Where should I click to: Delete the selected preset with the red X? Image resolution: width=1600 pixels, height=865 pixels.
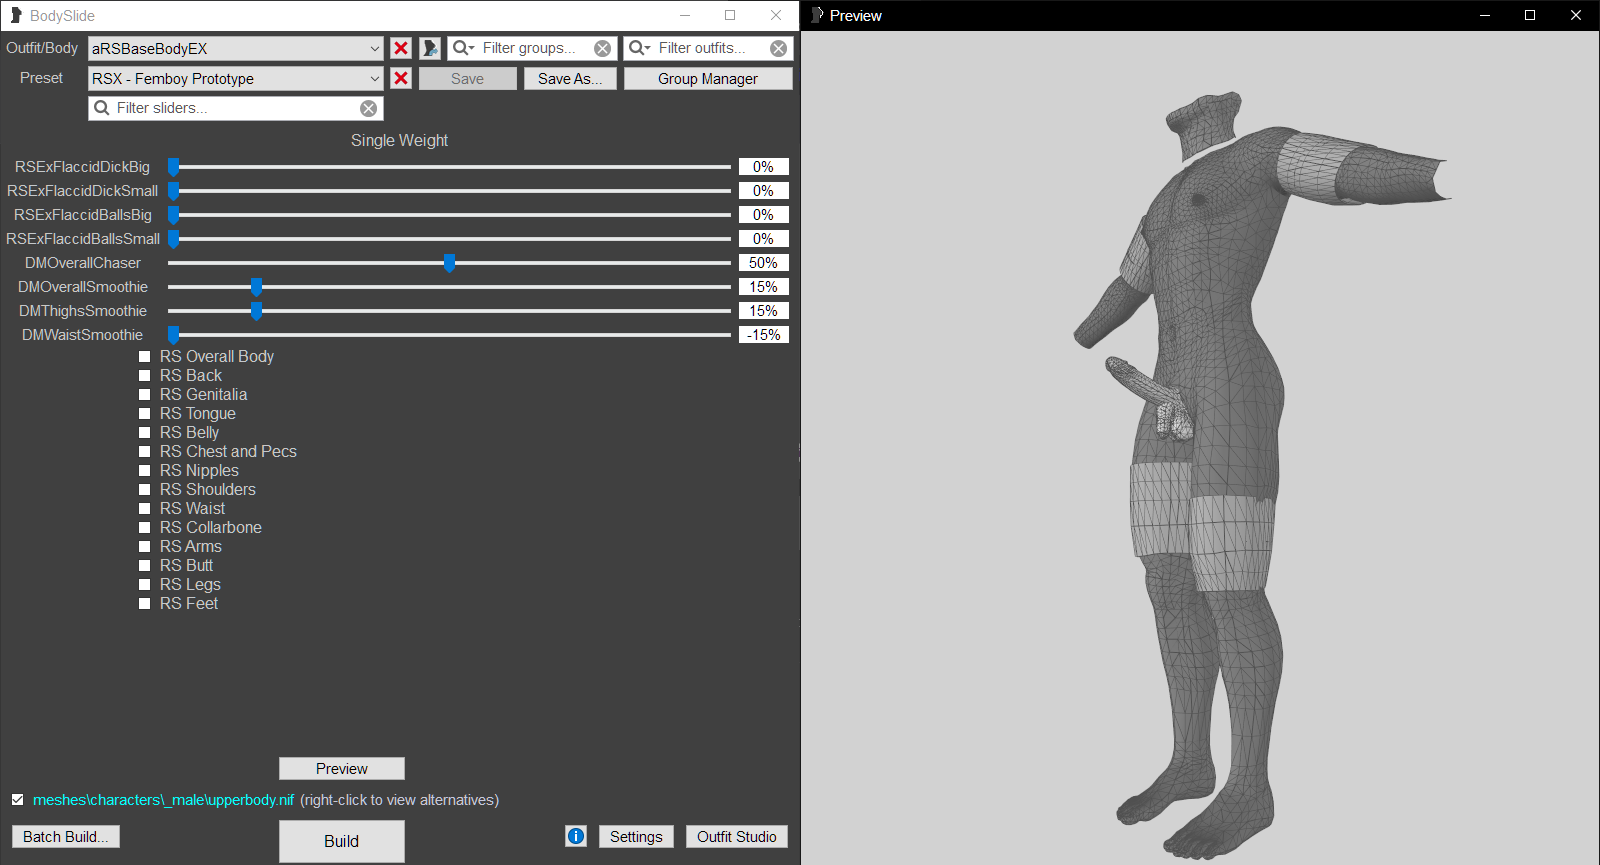[401, 78]
